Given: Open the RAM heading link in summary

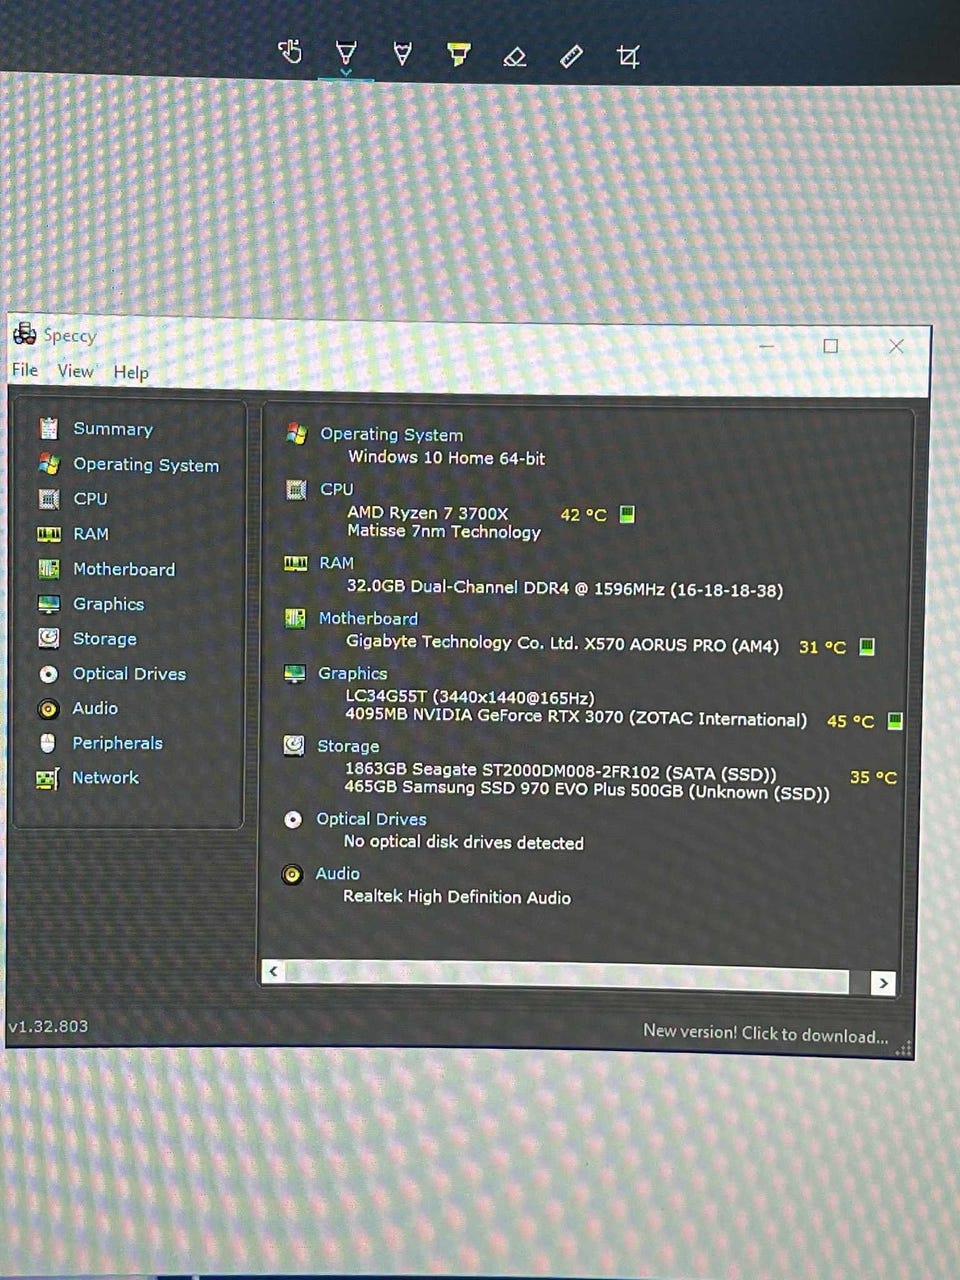Looking at the screenshot, I should [337, 563].
